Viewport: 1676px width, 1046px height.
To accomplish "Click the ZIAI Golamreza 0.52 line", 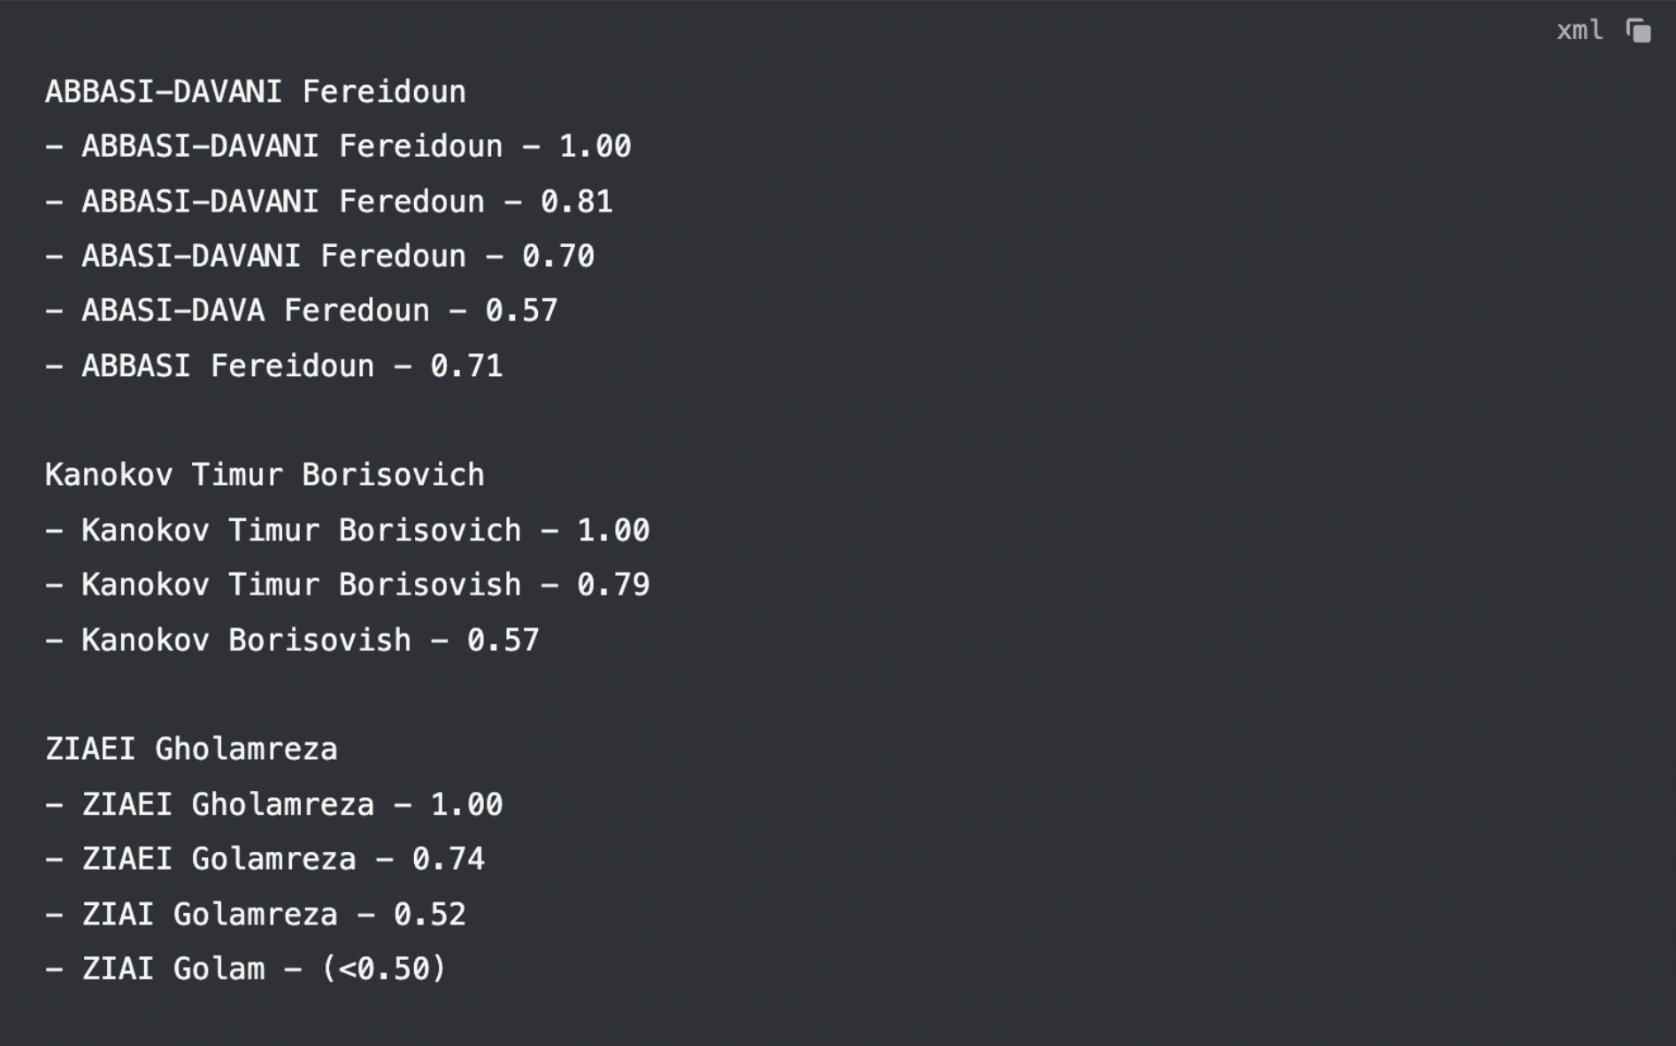I will point(255,913).
